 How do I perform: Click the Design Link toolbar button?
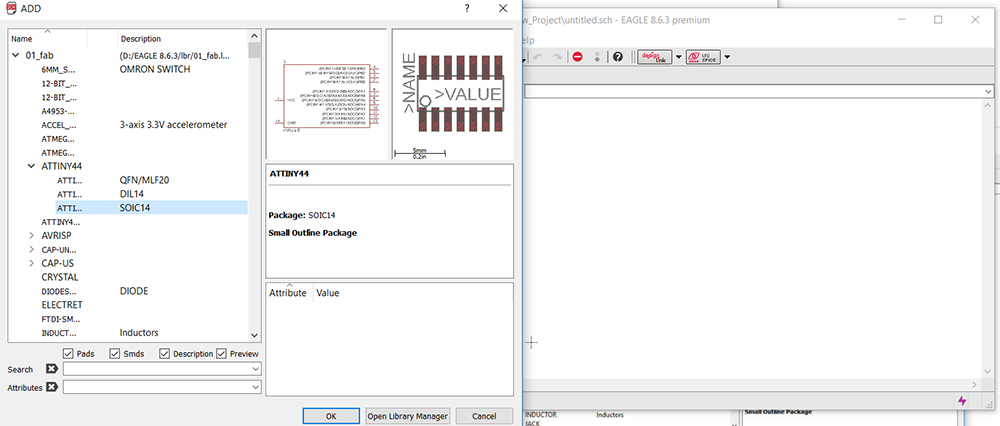click(654, 57)
